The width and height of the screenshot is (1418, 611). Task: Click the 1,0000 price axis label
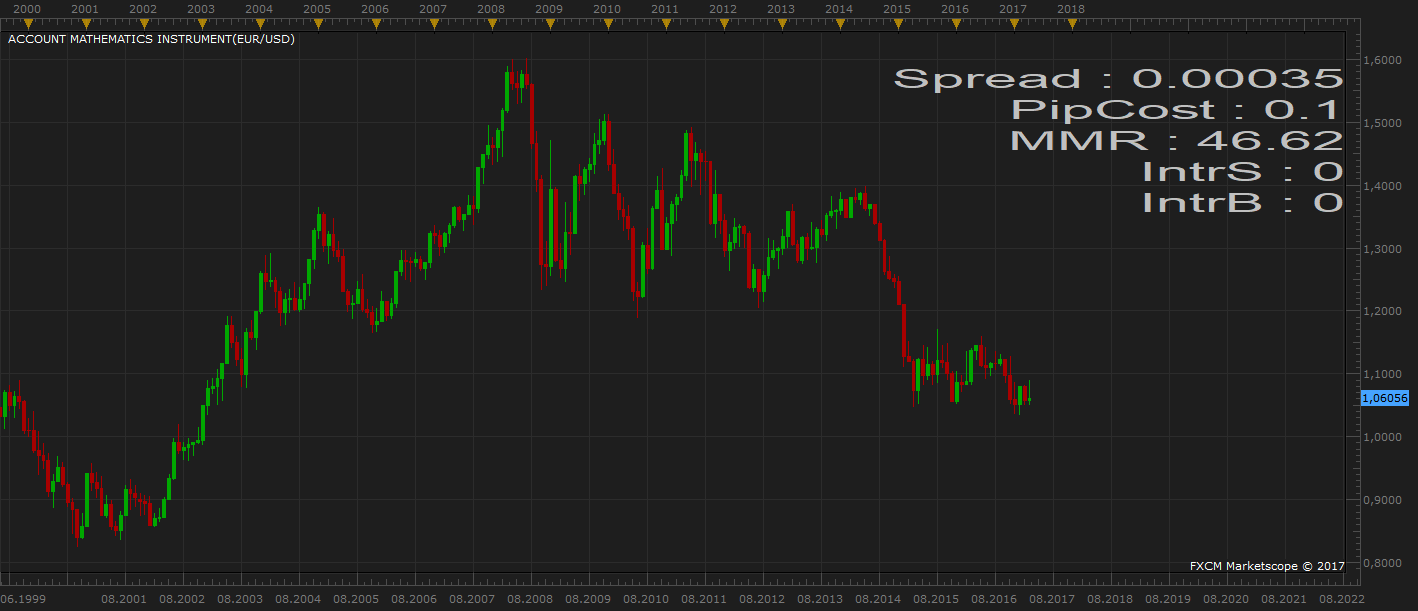point(1381,437)
